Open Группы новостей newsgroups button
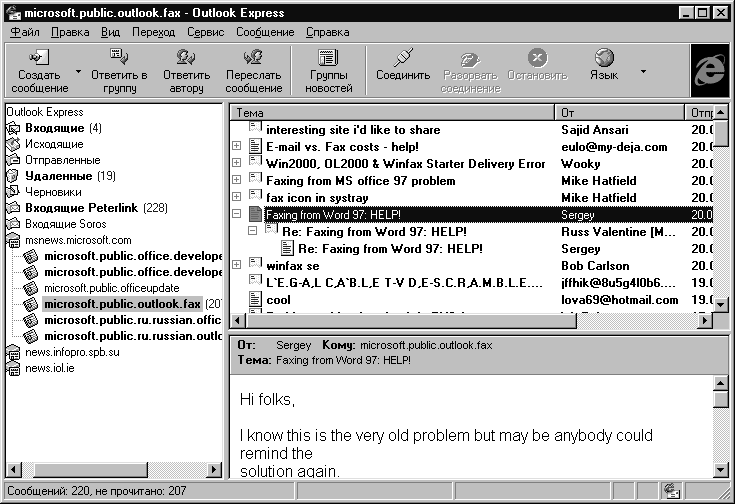This screenshot has height=504, width=735. 329,71
